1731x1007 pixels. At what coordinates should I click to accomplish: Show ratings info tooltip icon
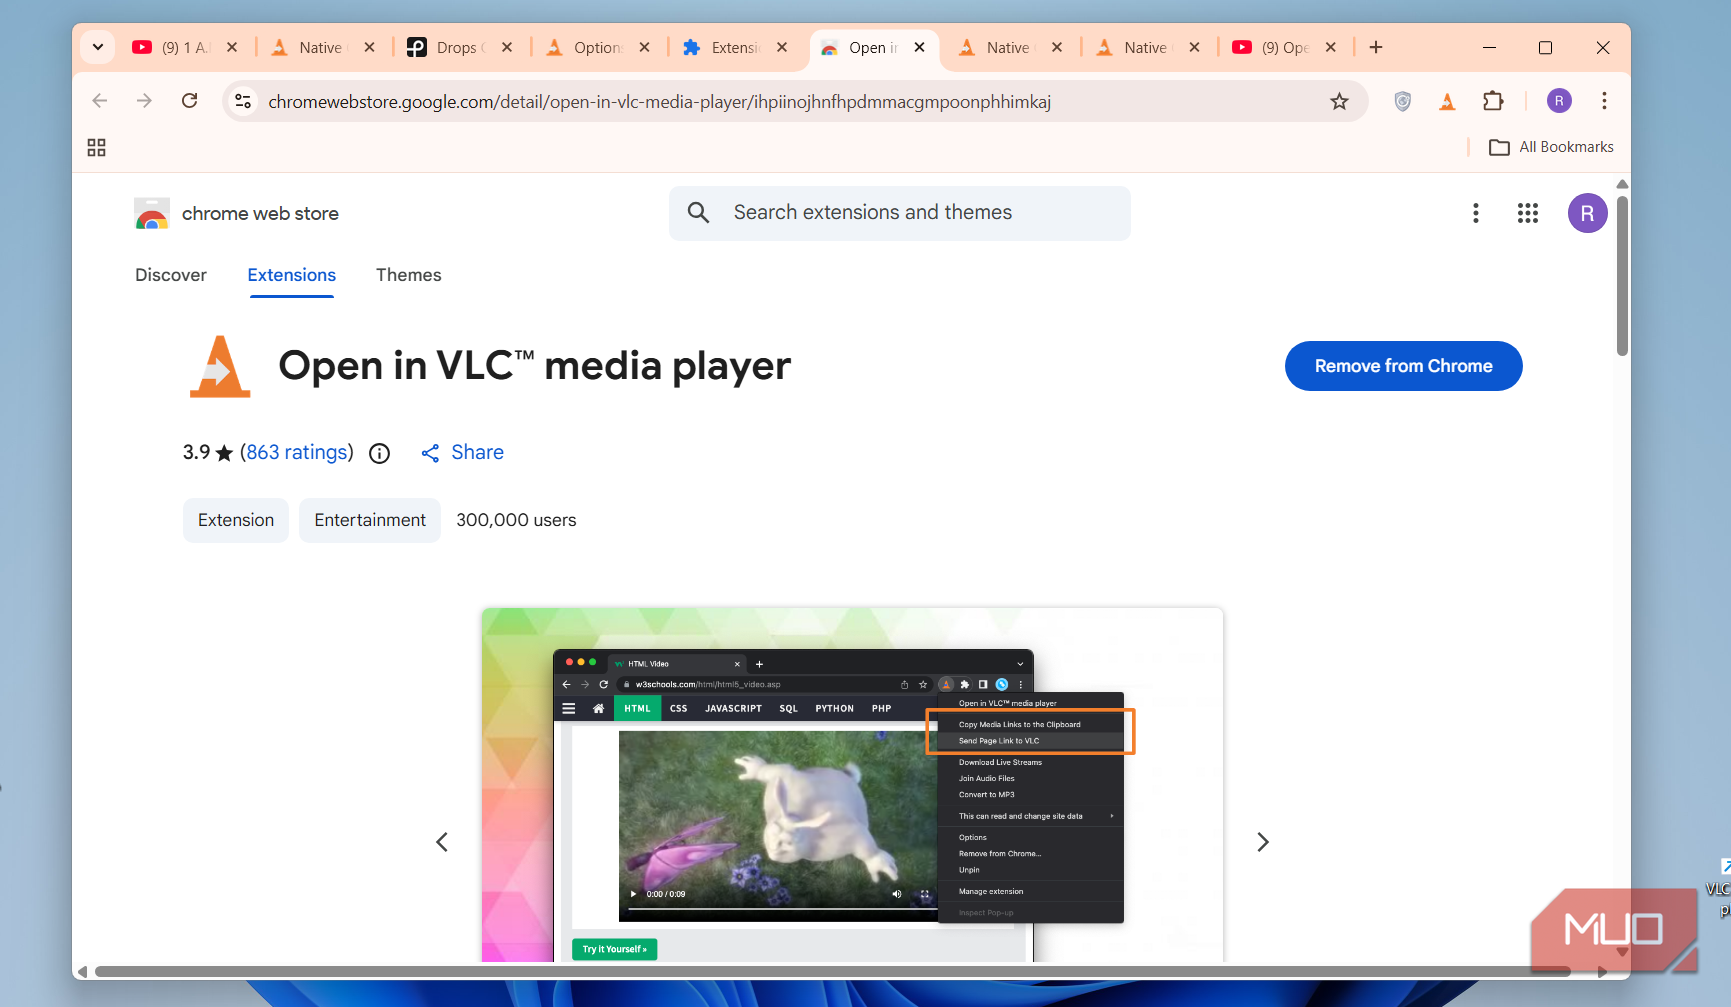coord(379,453)
